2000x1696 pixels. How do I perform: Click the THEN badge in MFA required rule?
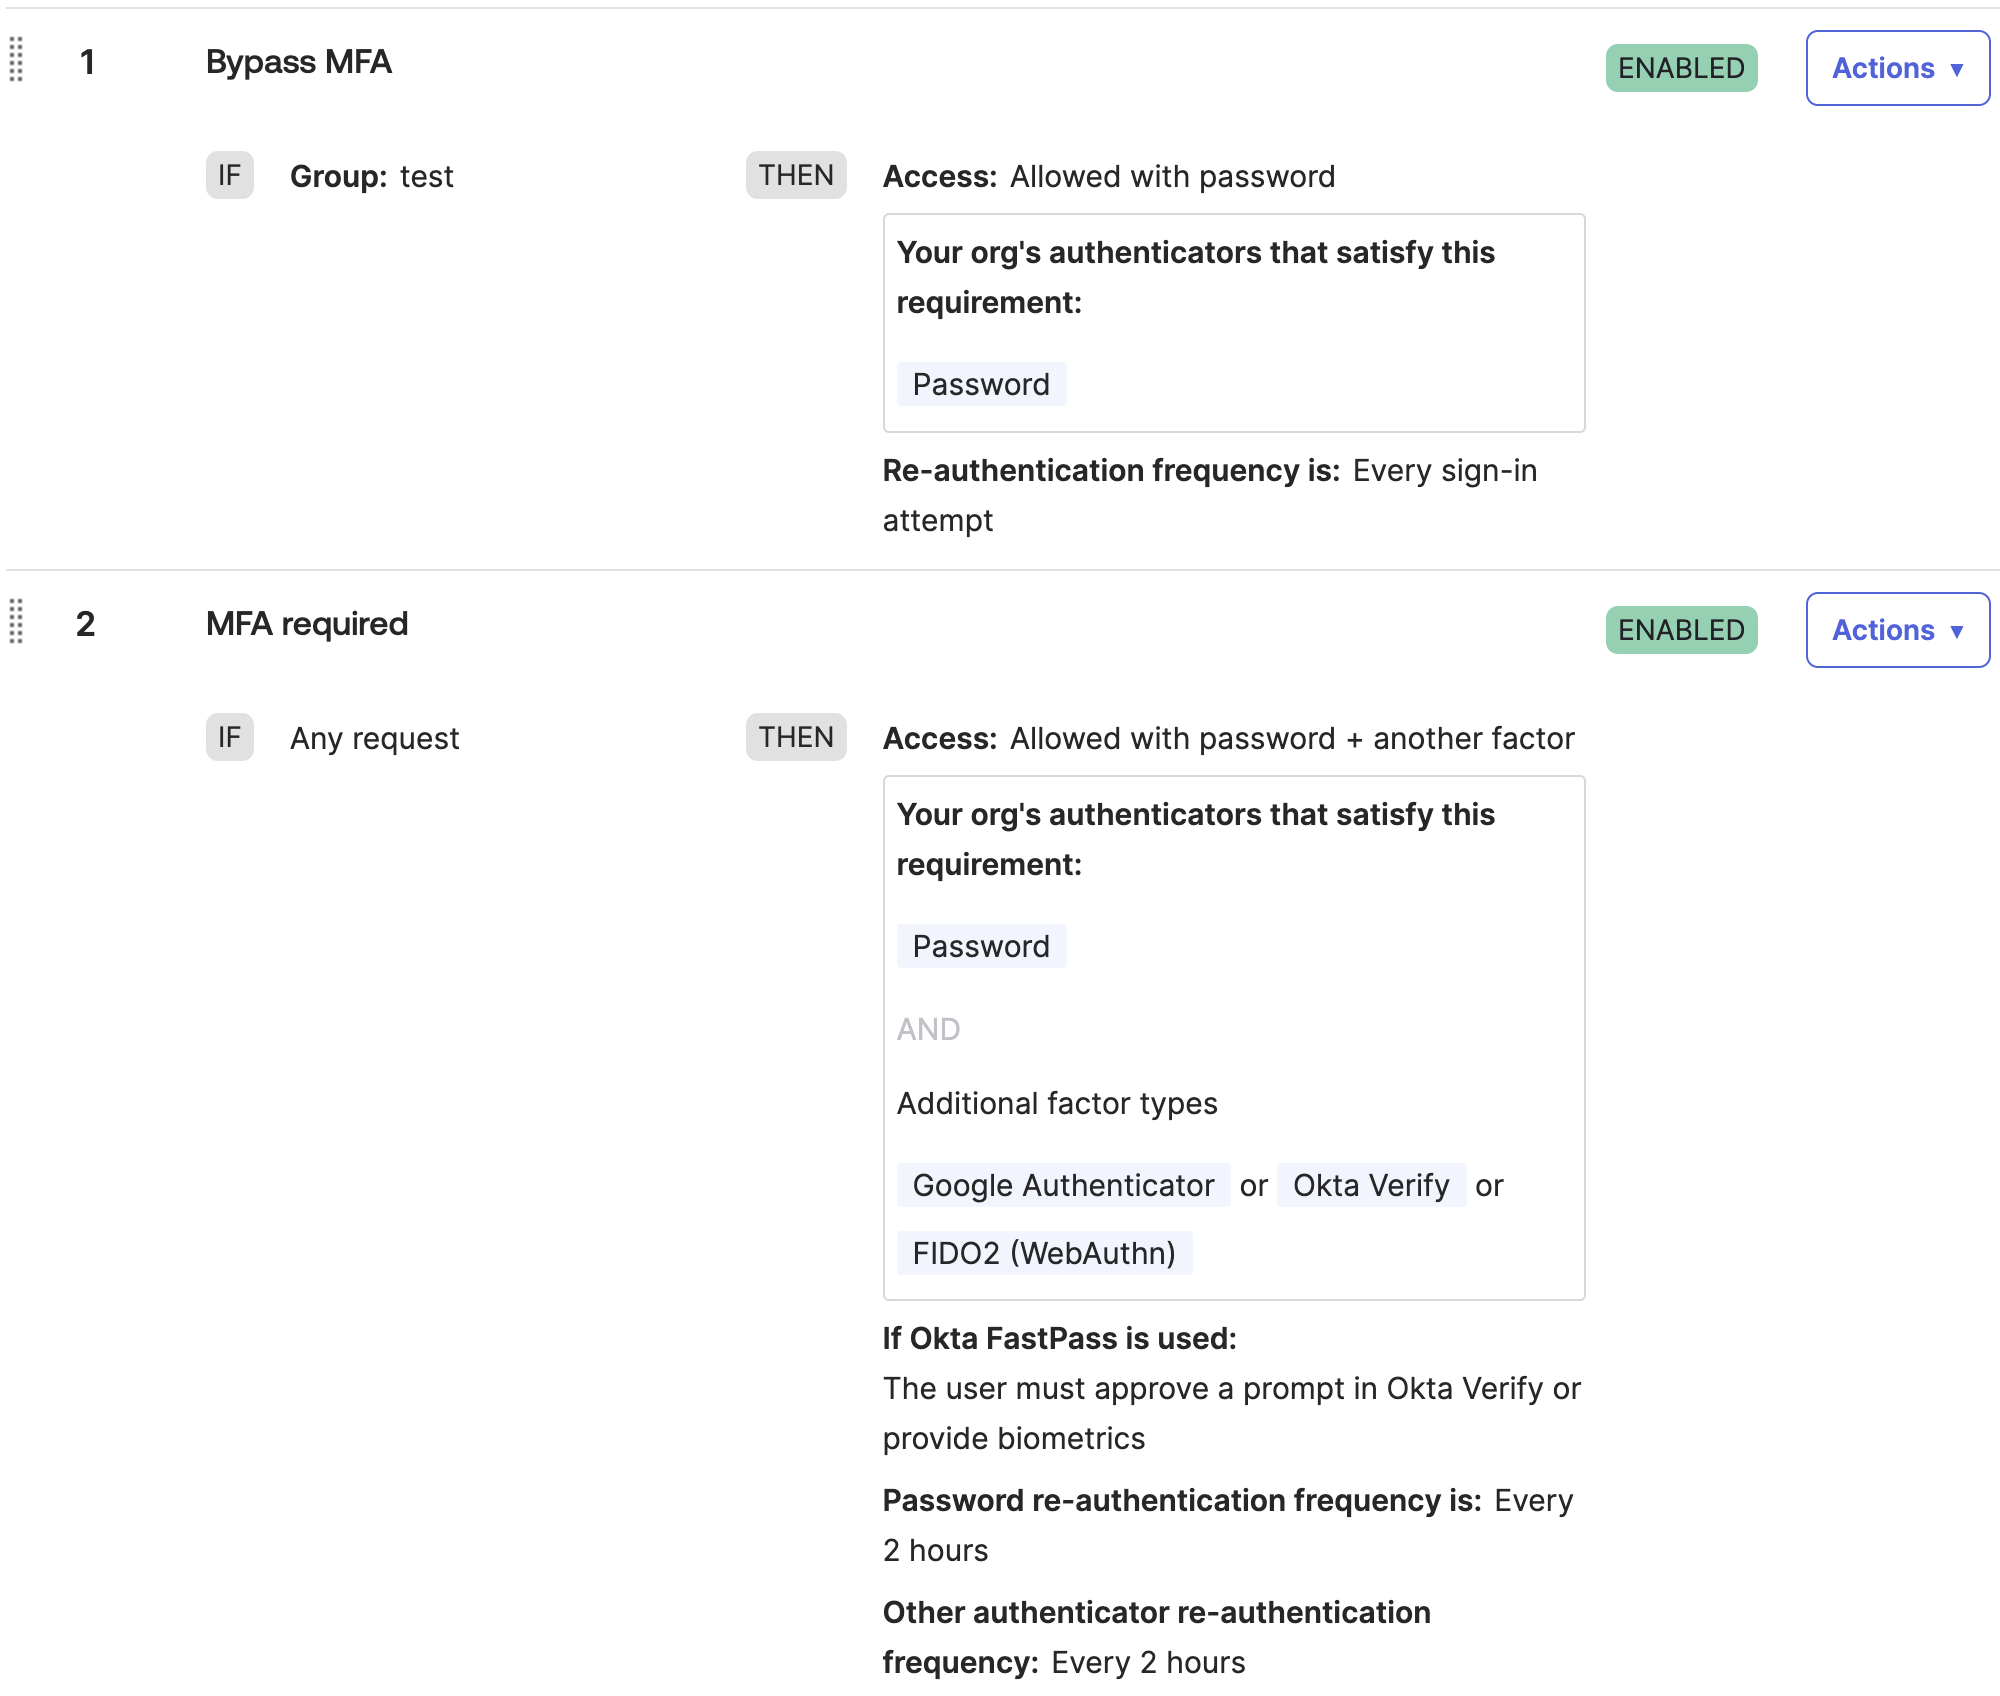[x=796, y=738]
